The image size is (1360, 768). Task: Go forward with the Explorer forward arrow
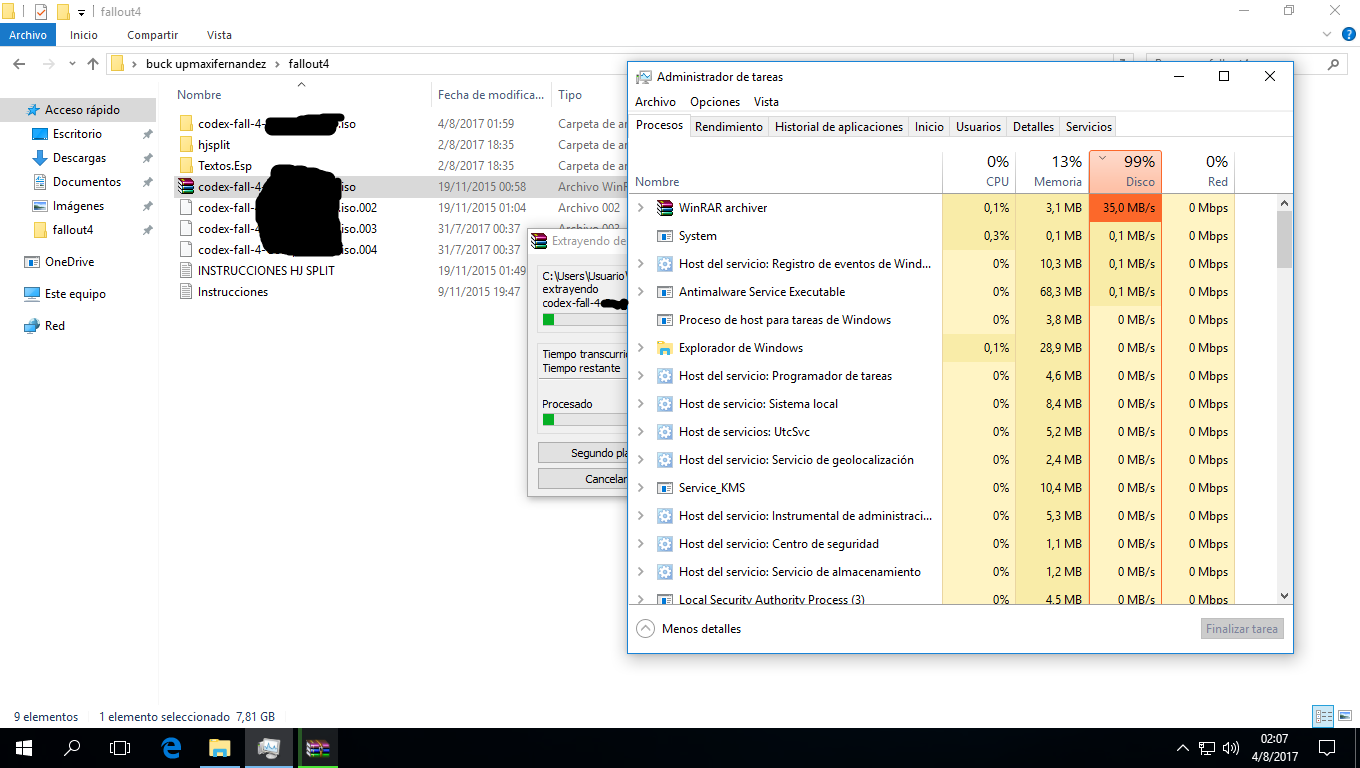click(47, 64)
